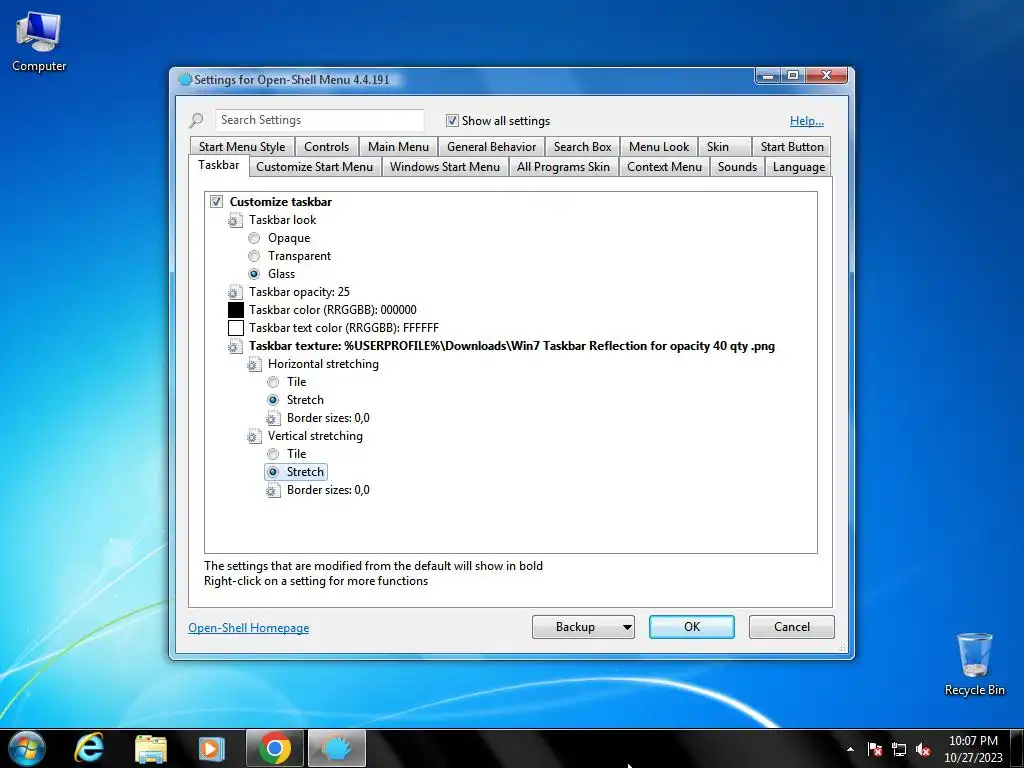Launch Internet Explorer from taskbar
The width and height of the screenshot is (1024, 768).
click(x=89, y=748)
